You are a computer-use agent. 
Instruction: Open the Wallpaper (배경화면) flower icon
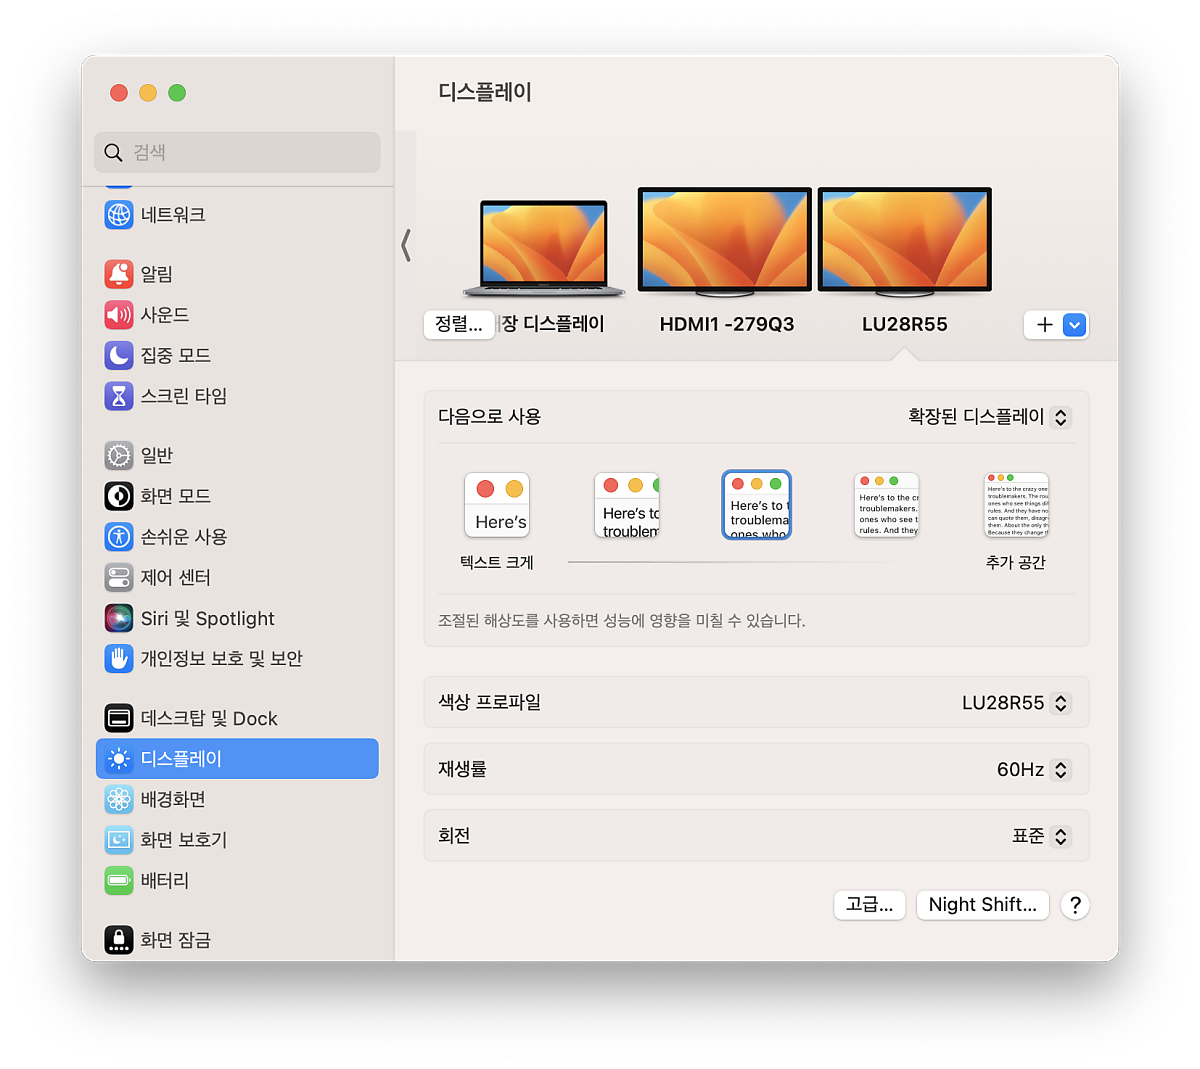[119, 799]
